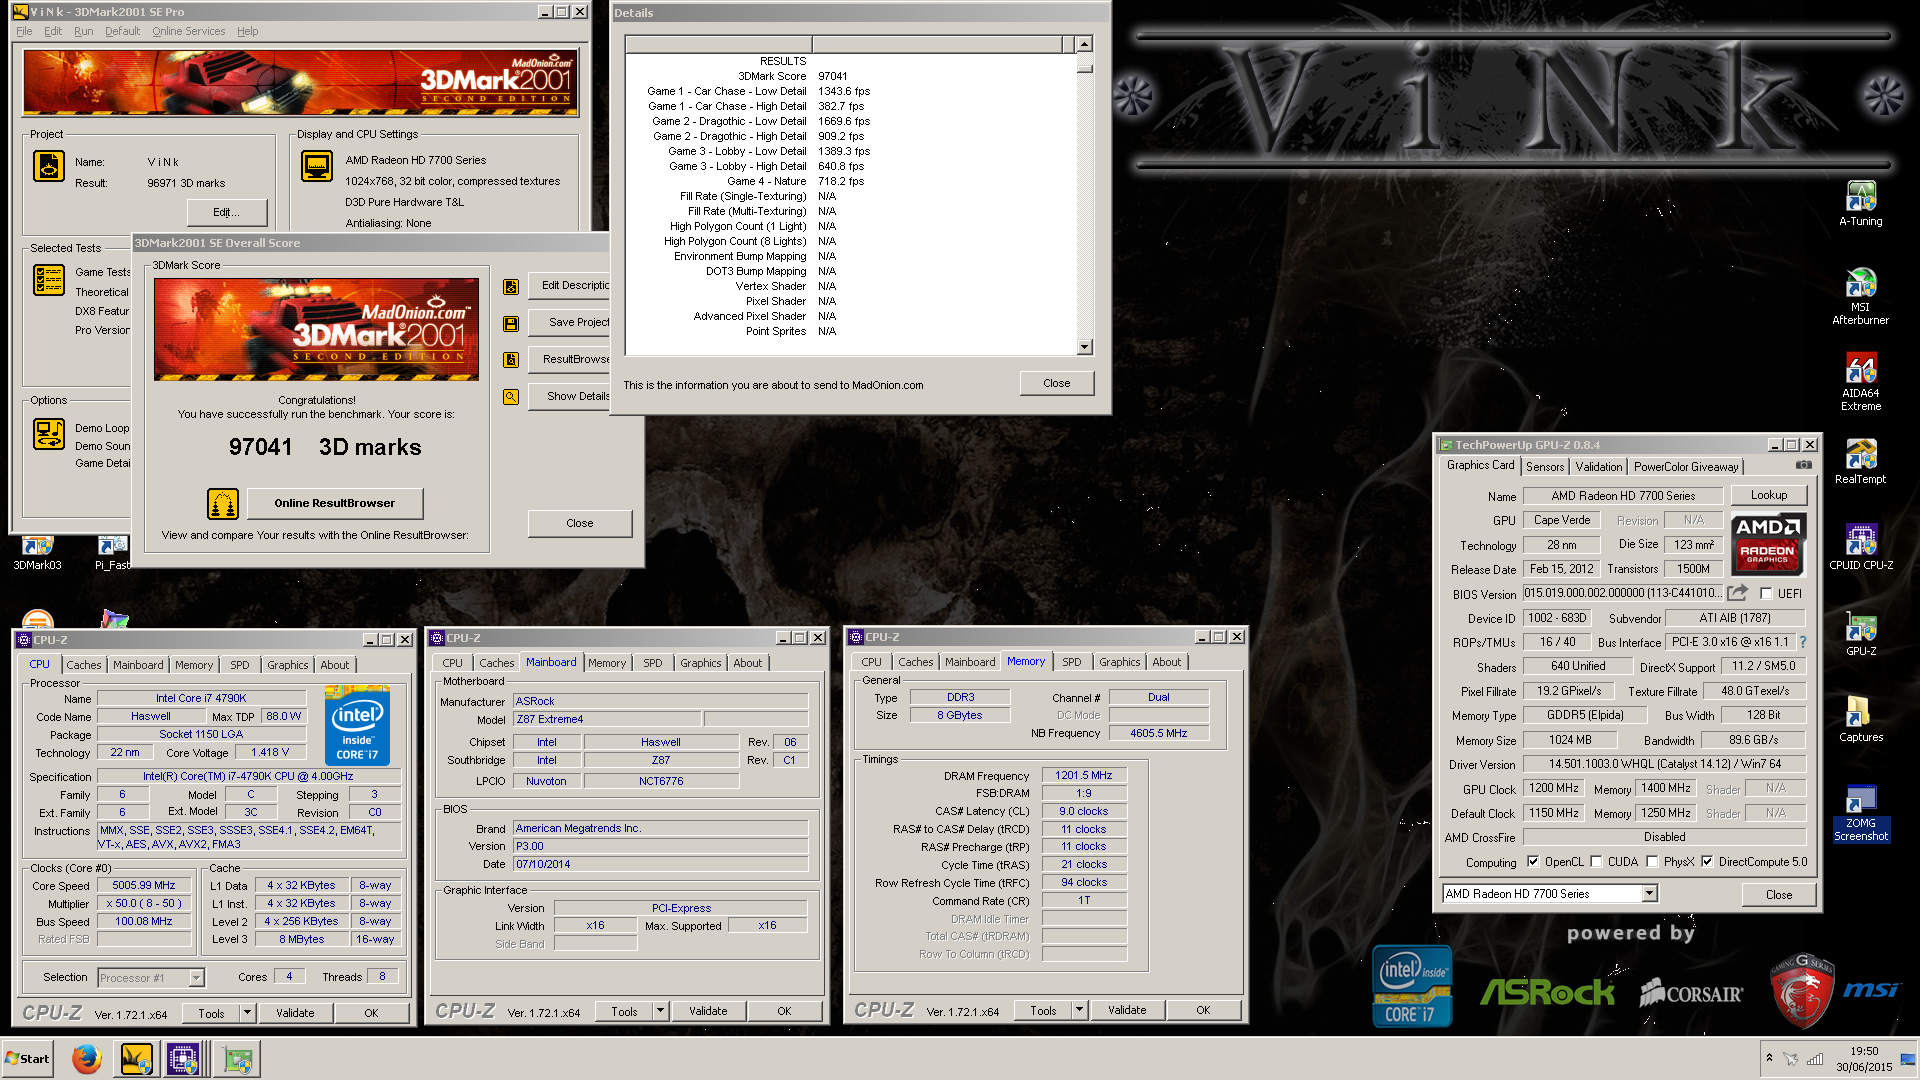Switch to 3DMark2001 taskbar item
The width and height of the screenshot is (1920, 1080).
[136, 1058]
